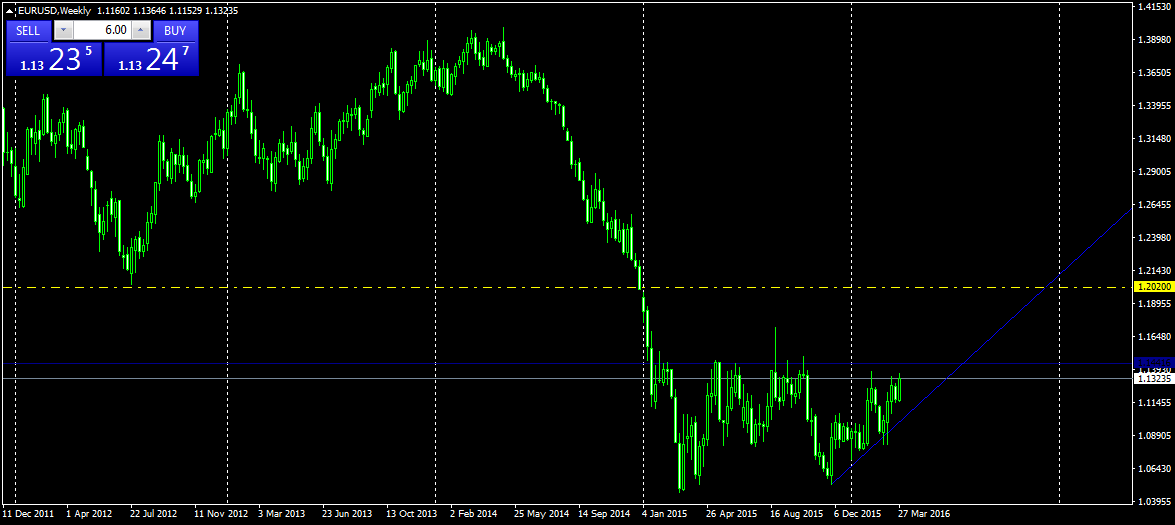The height and width of the screenshot is (525, 1175).
Task: Click the 25 May 2014 date label
Action: click(x=541, y=515)
